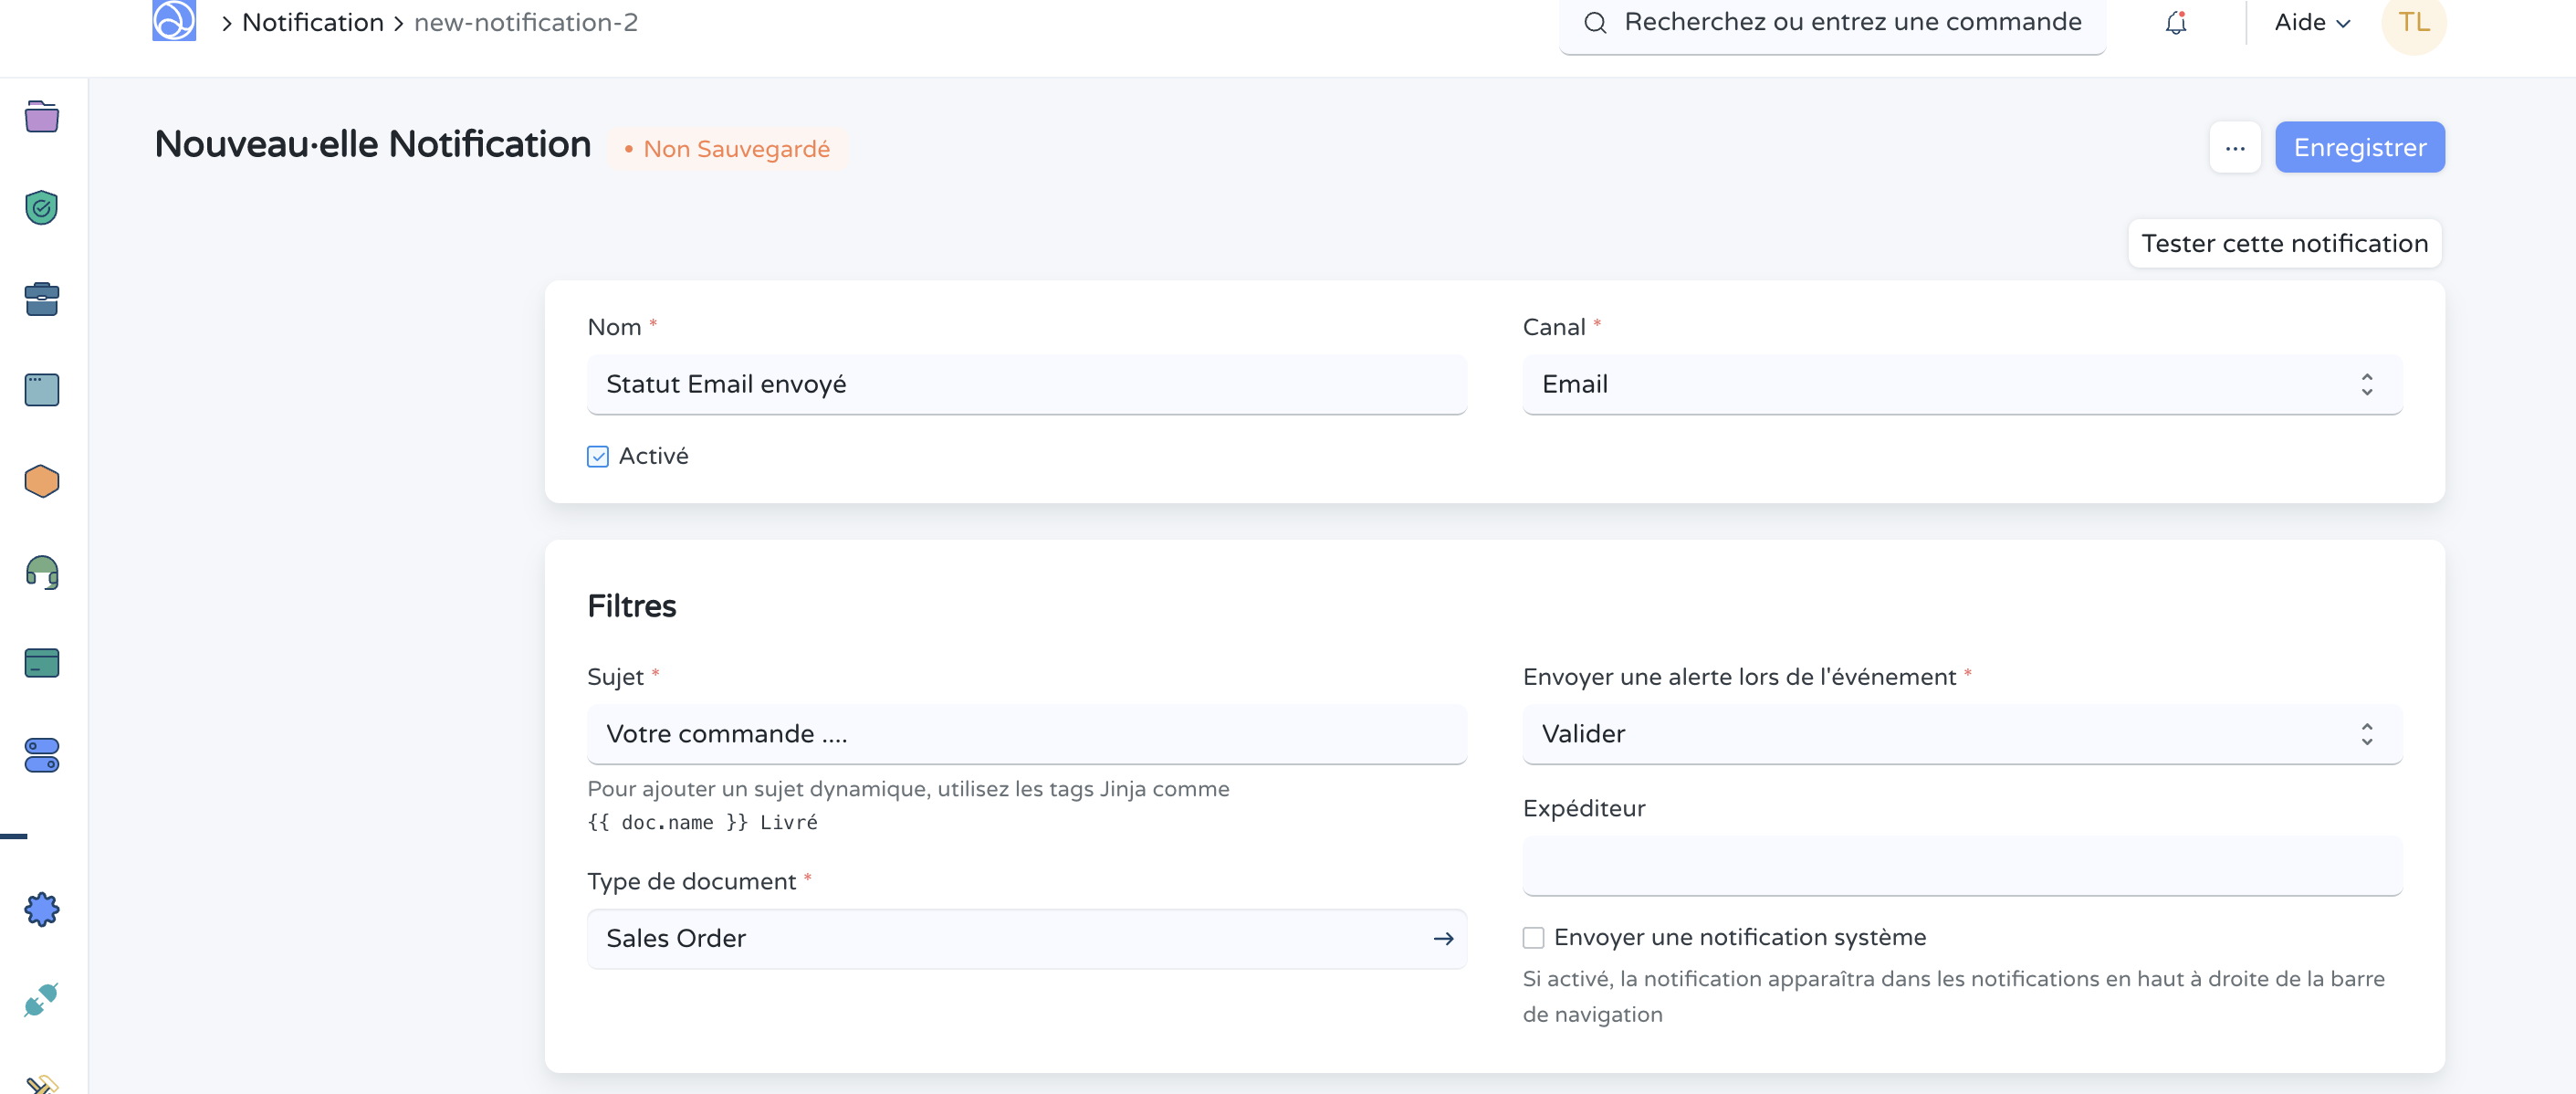The image size is (2576, 1094).
Task: Click Tester cette notification button
Action: [2284, 244]
